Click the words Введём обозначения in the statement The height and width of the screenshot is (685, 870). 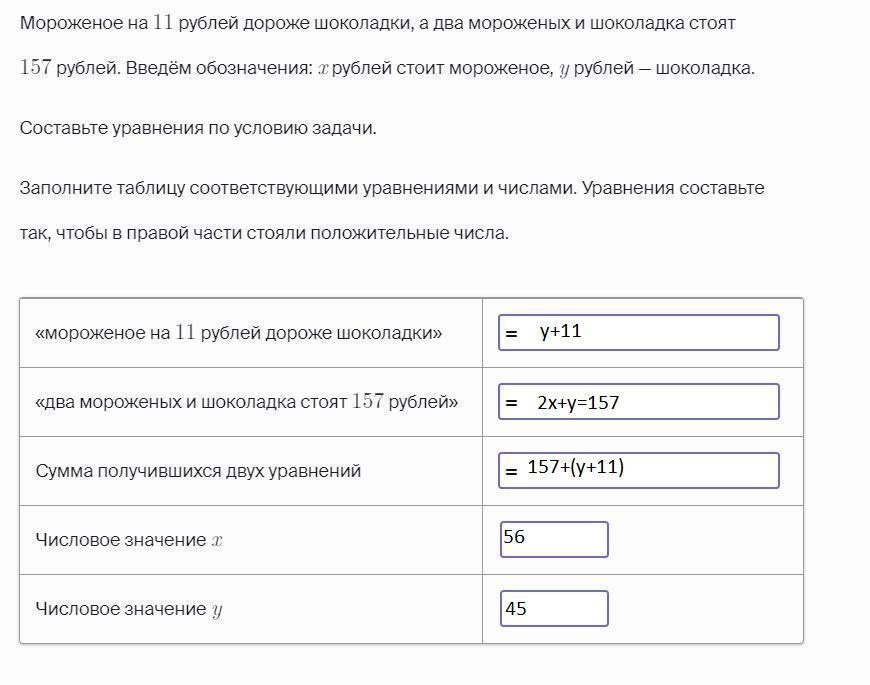219,68
